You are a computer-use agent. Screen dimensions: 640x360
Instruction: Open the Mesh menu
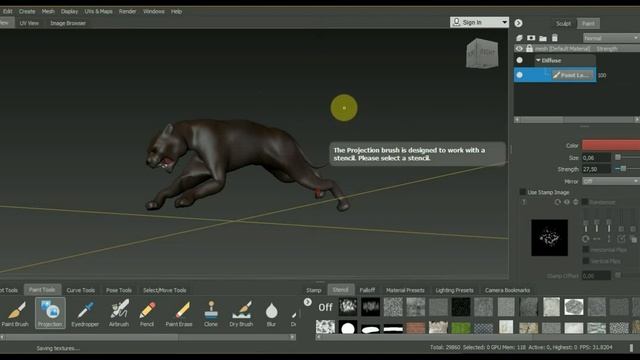click(48, 11)
